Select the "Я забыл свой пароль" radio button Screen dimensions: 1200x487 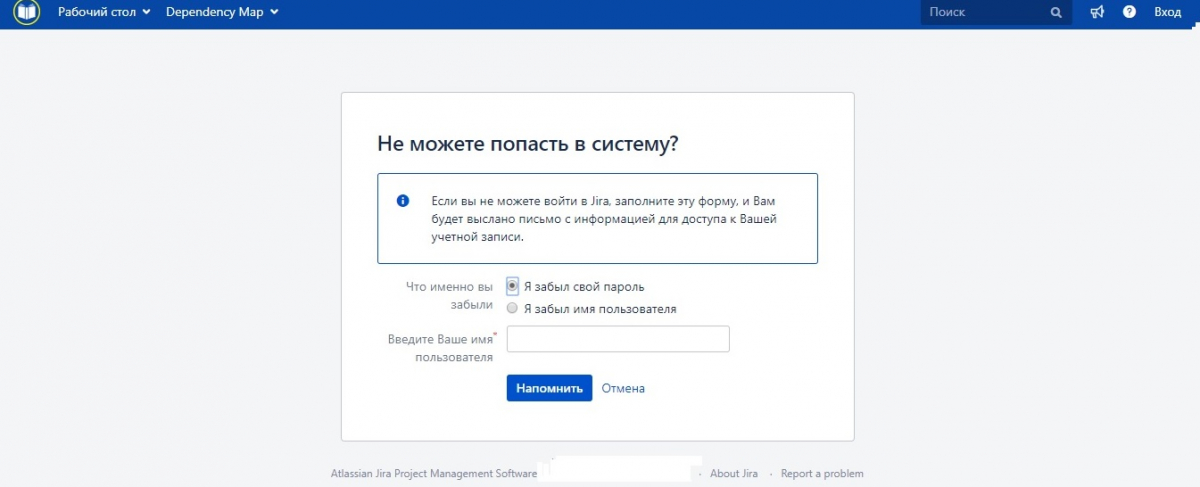pos(513,286)
